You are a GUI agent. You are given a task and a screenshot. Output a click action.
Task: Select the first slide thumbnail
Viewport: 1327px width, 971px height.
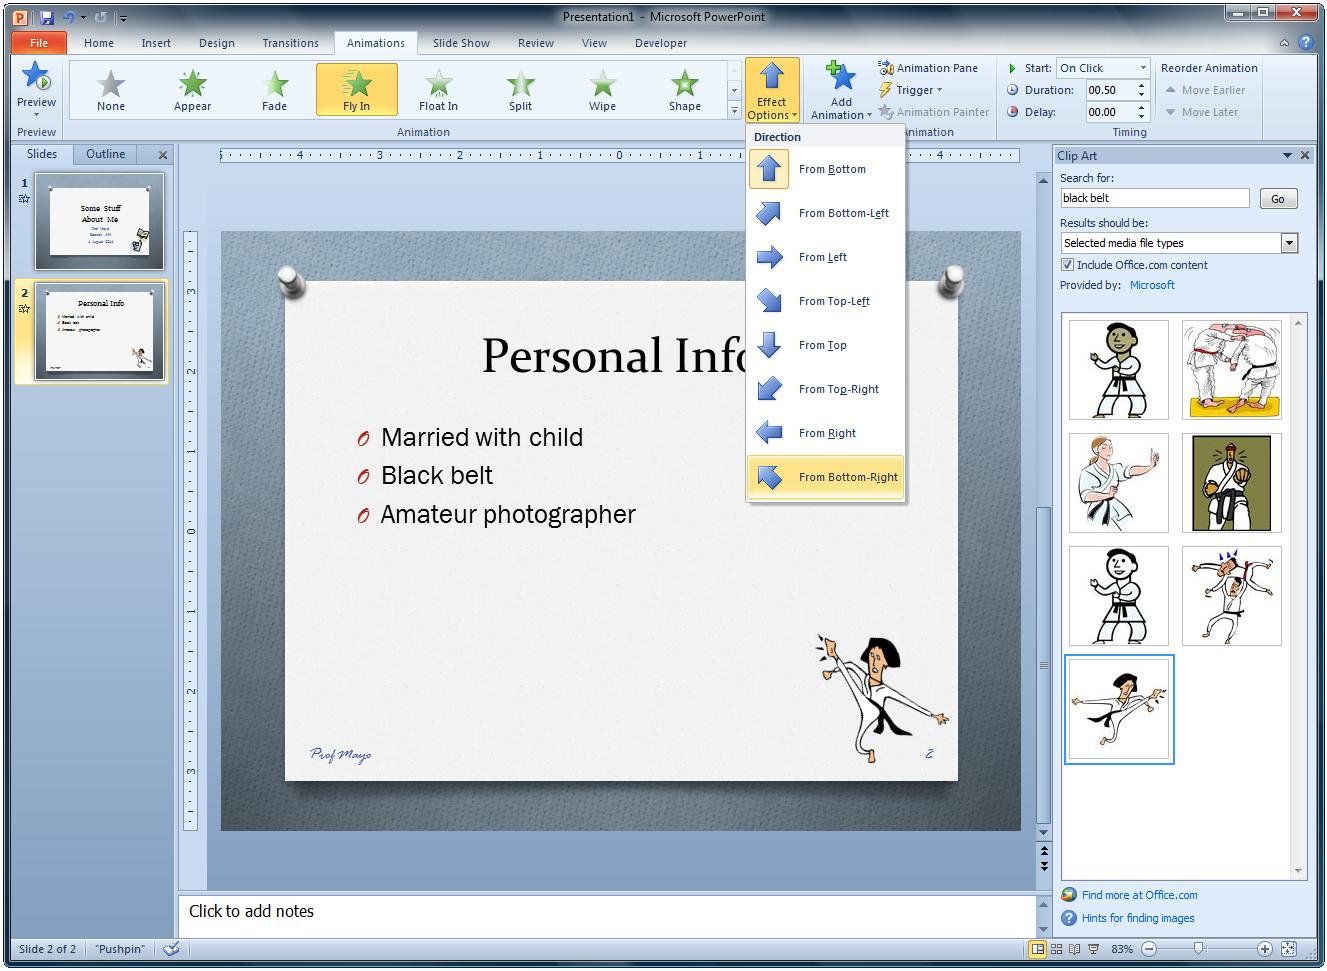100,222
